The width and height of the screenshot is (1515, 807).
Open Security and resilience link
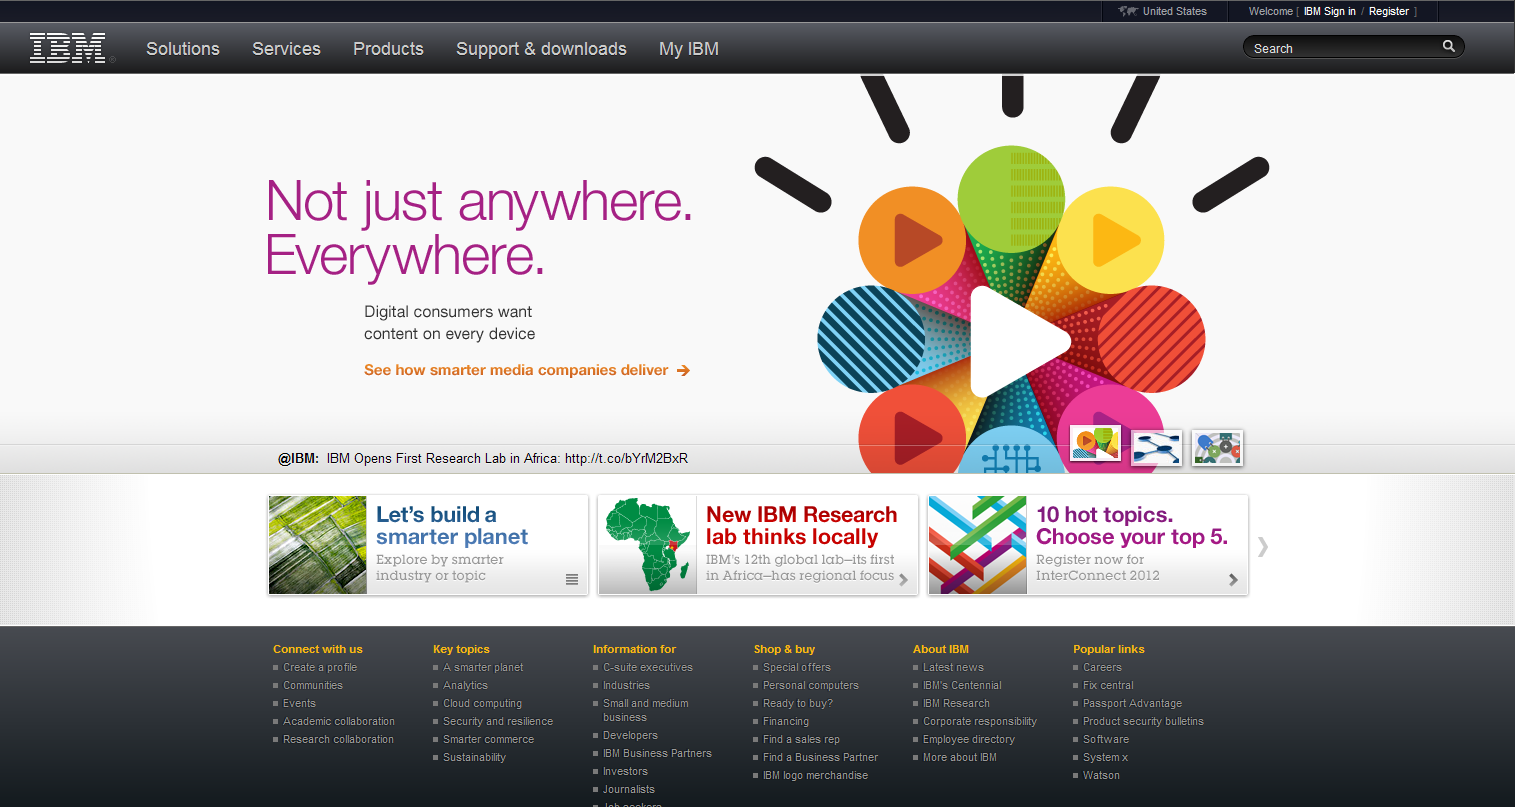coord(498,721)
